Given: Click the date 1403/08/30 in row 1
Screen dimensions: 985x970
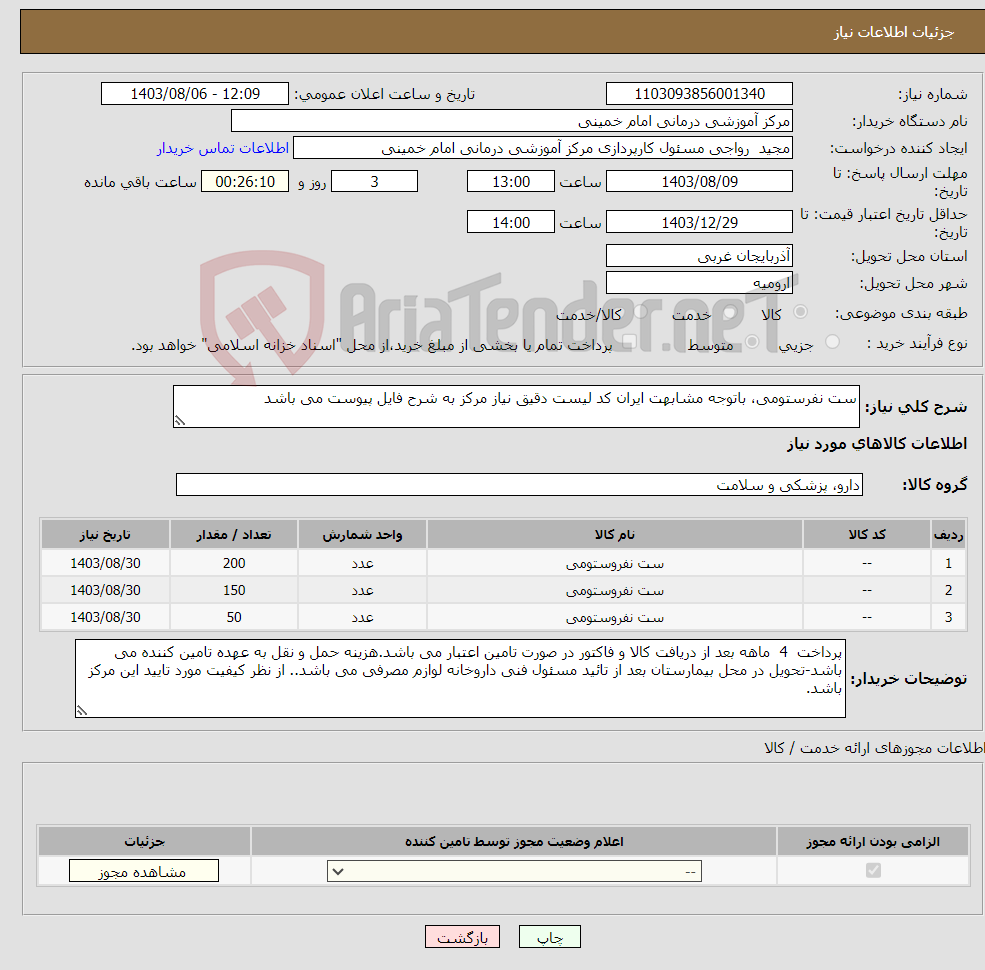Looking at the screenshot, I should [x=105, y=563].
